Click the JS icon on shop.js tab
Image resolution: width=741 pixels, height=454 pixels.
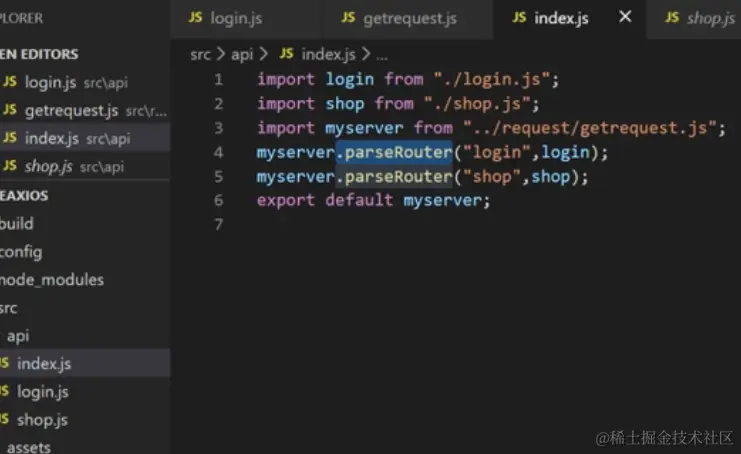672,17
